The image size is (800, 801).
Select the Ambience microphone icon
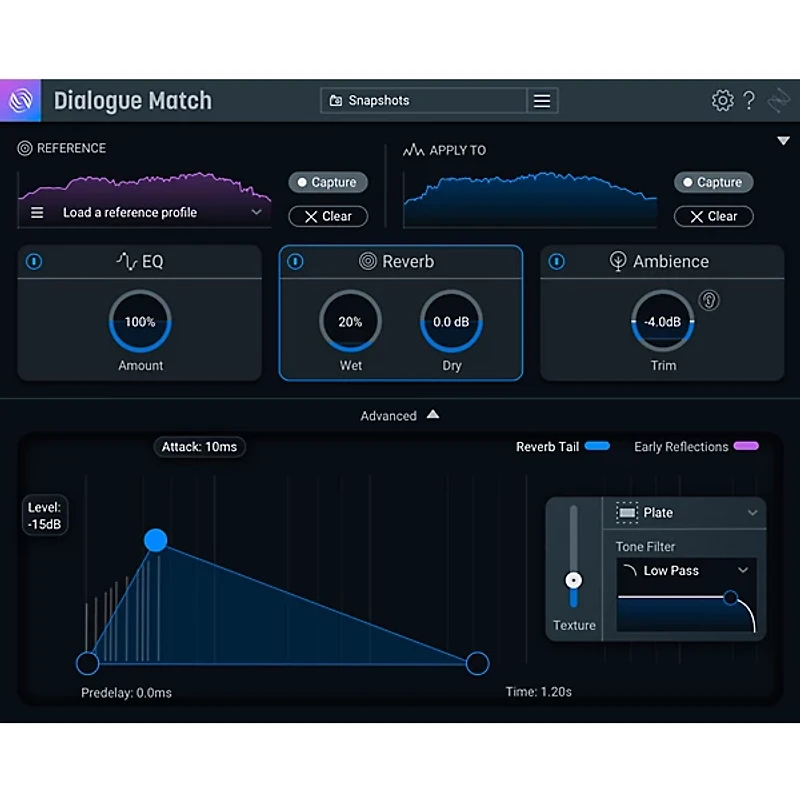pos(621,261)
